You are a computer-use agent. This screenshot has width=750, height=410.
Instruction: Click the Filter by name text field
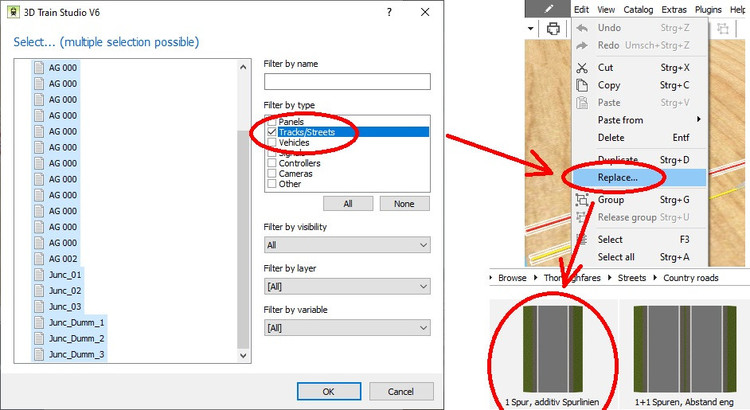(347, 81)
